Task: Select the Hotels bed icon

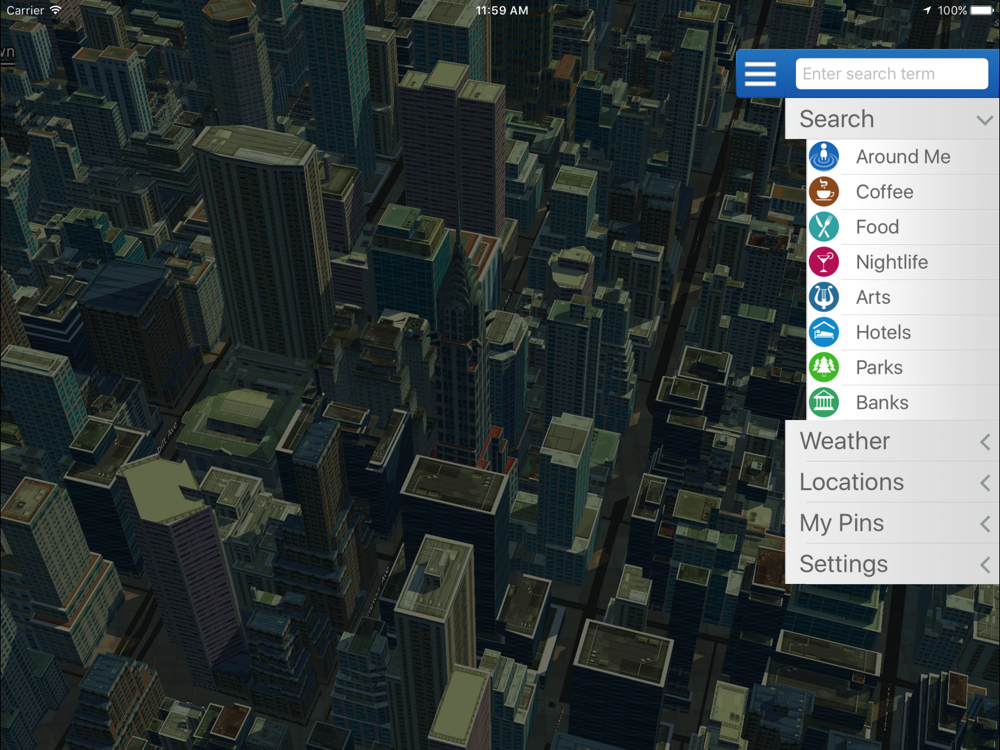Action: click(823, 332)
